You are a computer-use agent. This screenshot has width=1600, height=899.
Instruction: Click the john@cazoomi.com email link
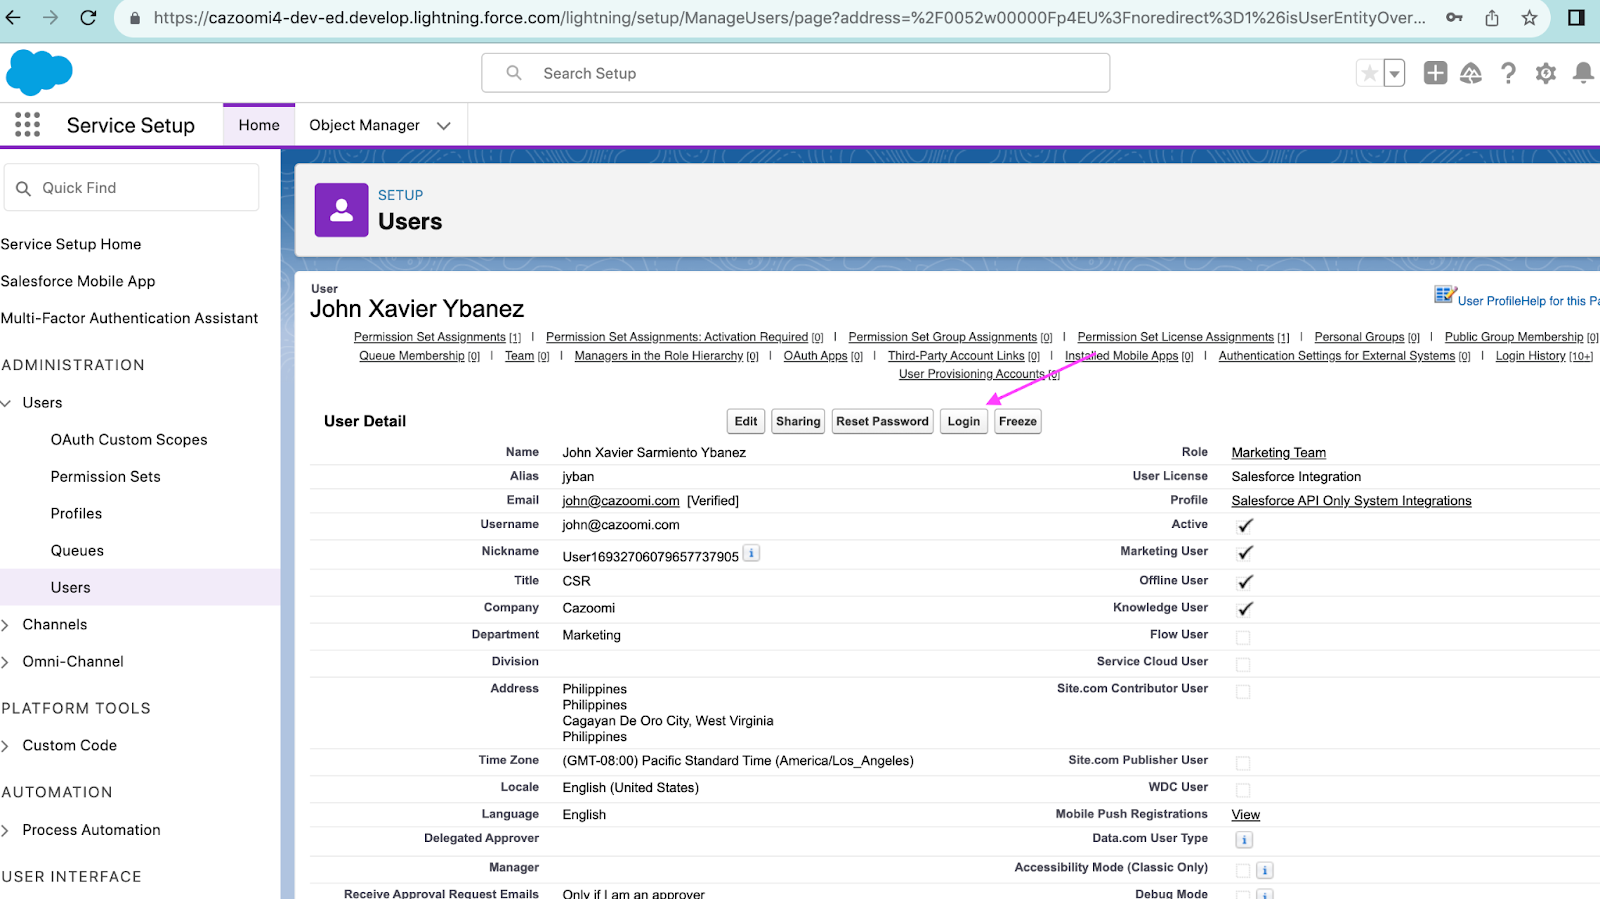point(621,501)
